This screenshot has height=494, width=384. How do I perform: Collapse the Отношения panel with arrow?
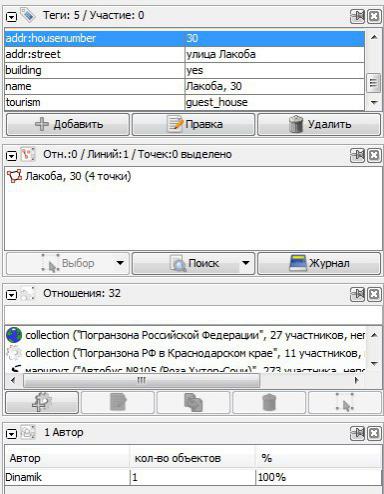(x=12, y=295)
